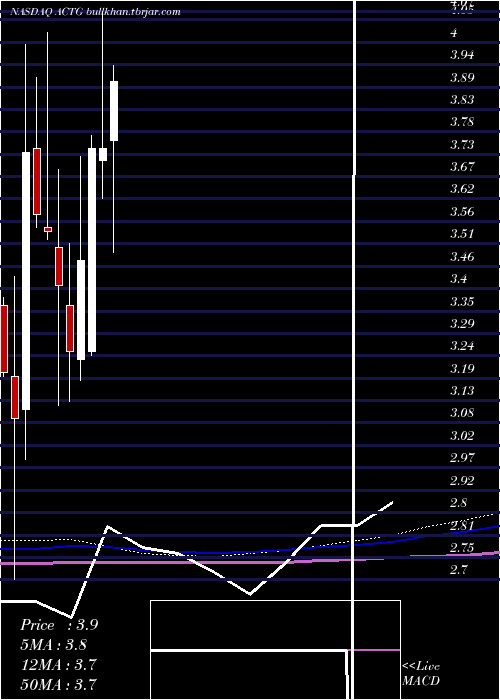Click the 3.94 price axis label

pyautogui.click(x=462, y=55)
